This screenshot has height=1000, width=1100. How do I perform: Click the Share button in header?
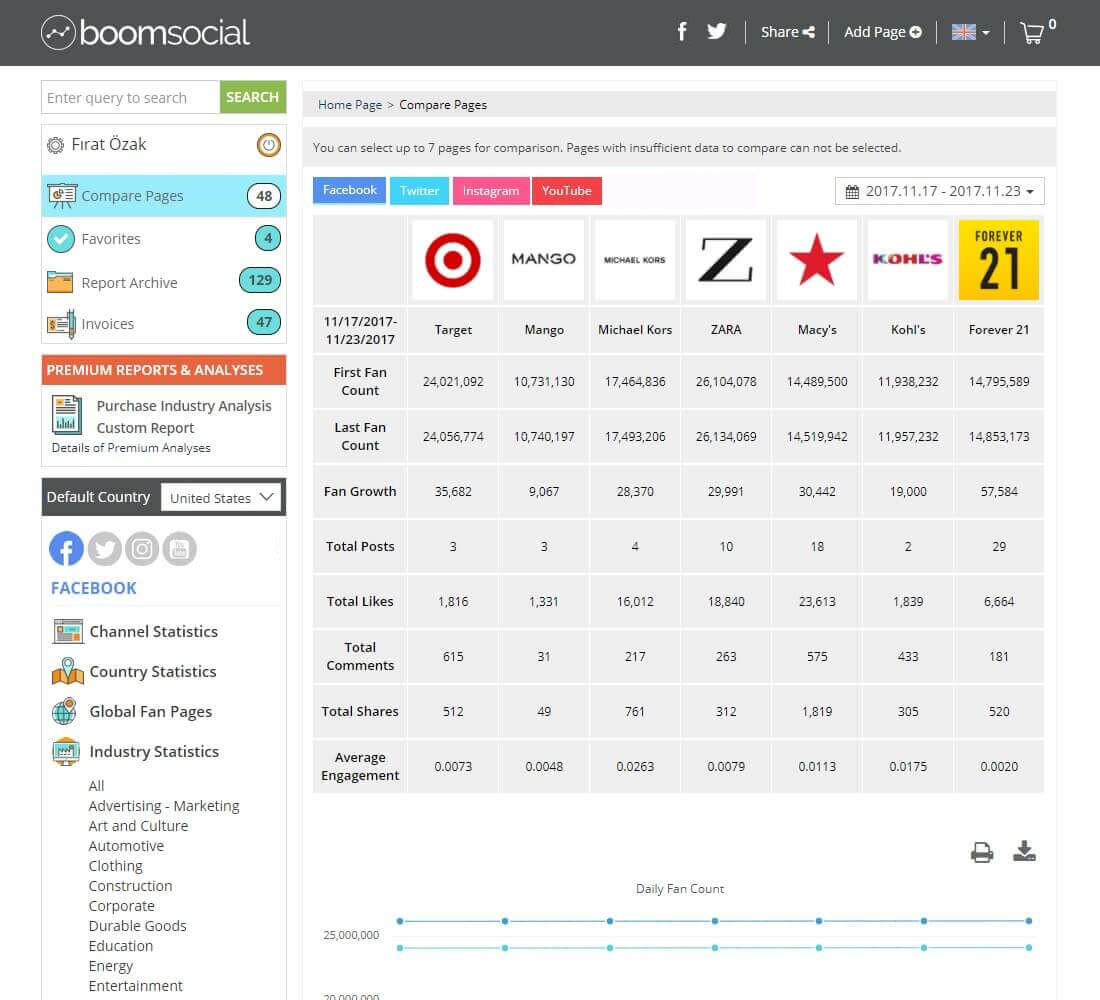(x=787, y=32)
